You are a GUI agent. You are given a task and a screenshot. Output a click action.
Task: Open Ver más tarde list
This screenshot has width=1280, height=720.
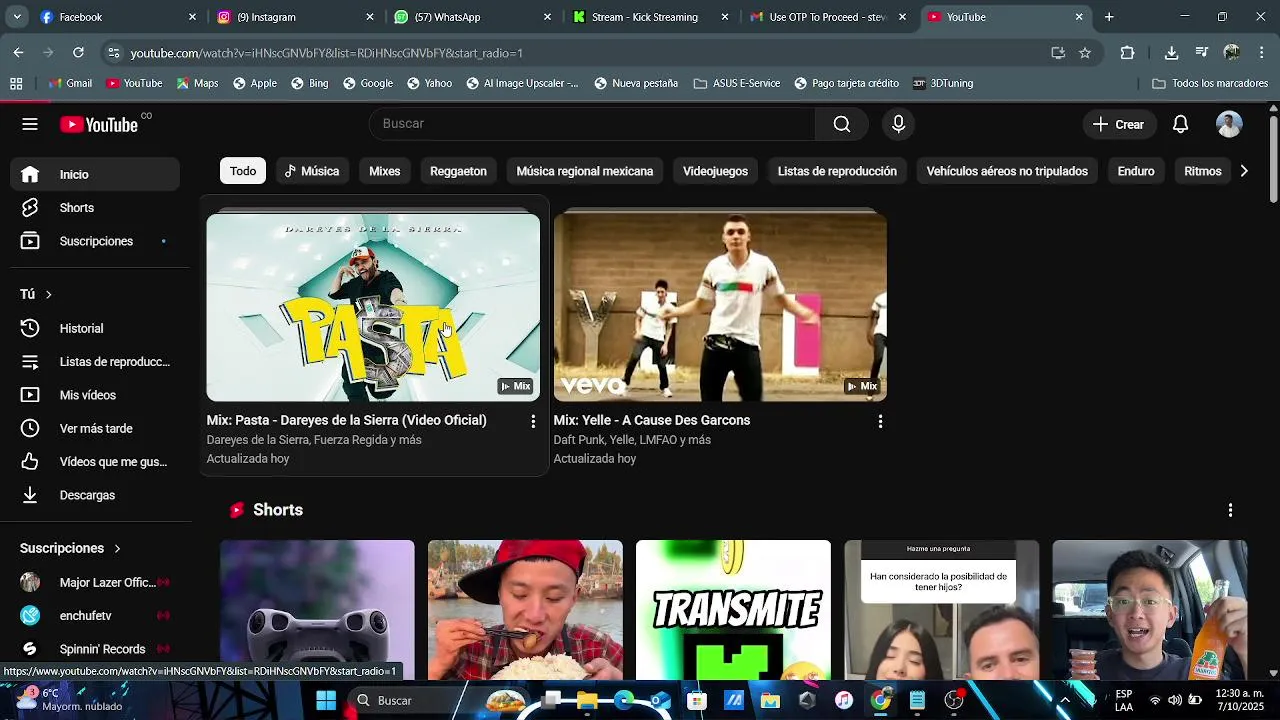96,428
